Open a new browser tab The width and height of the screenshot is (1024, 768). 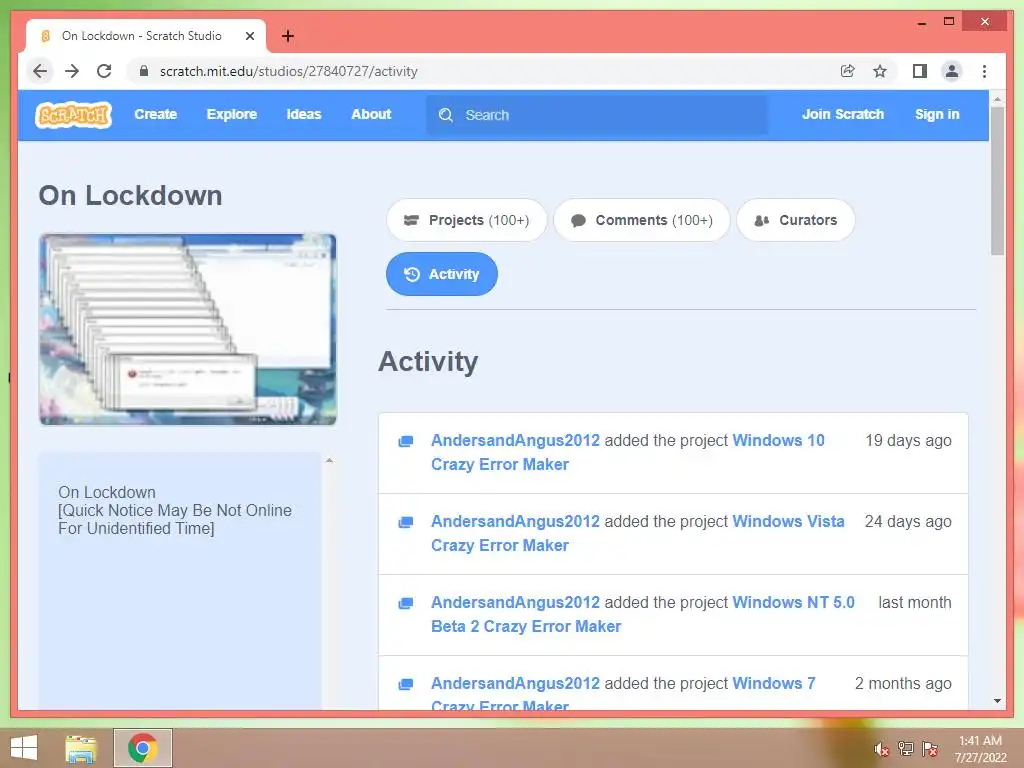coord(288,36)
